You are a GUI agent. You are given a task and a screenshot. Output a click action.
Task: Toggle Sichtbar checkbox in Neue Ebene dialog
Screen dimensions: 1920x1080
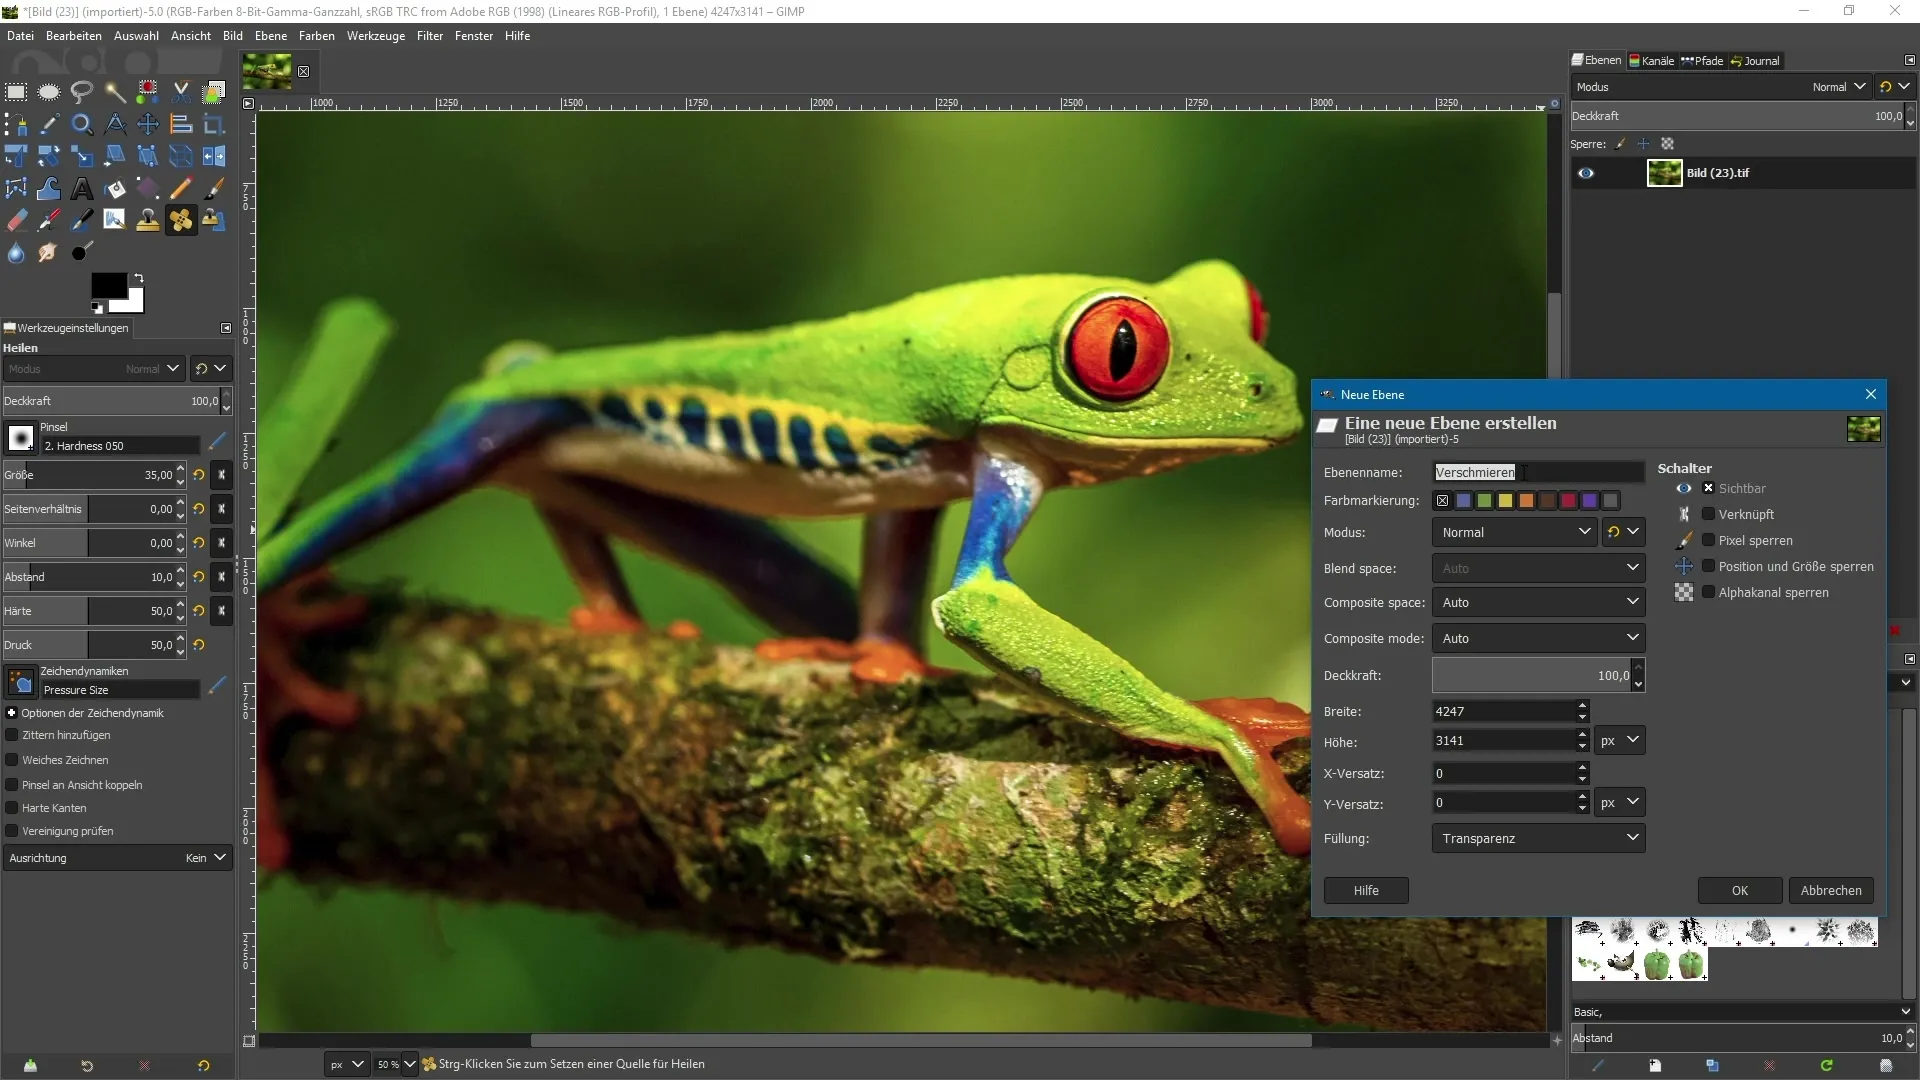[1708, 488]
